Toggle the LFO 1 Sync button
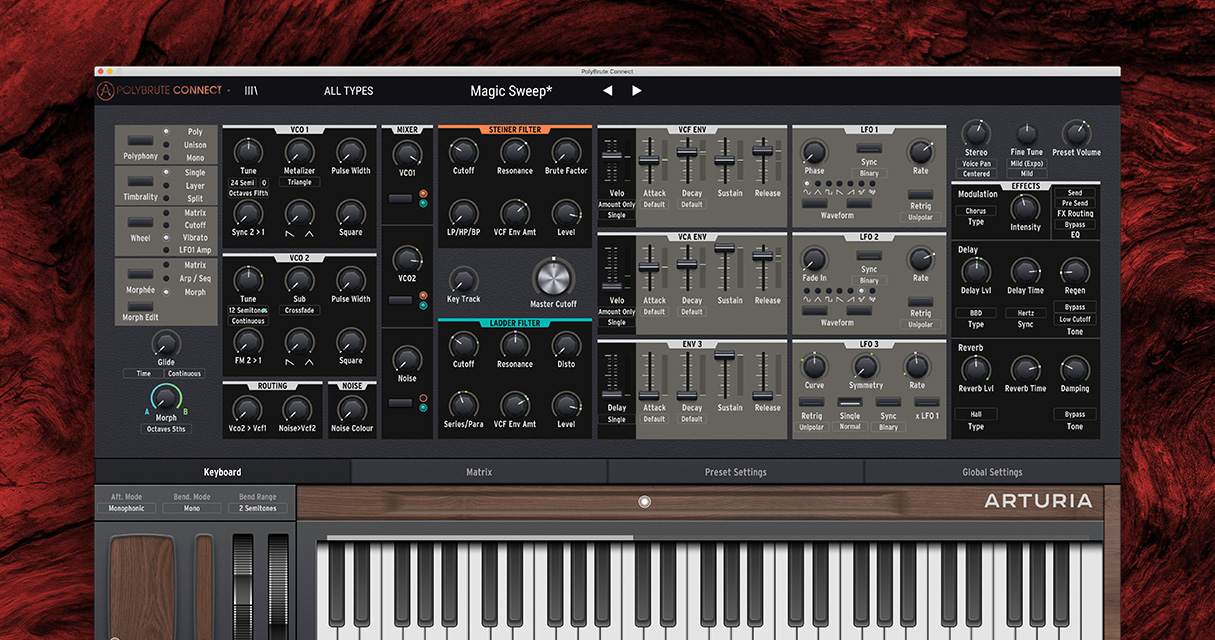 [869, 149]
